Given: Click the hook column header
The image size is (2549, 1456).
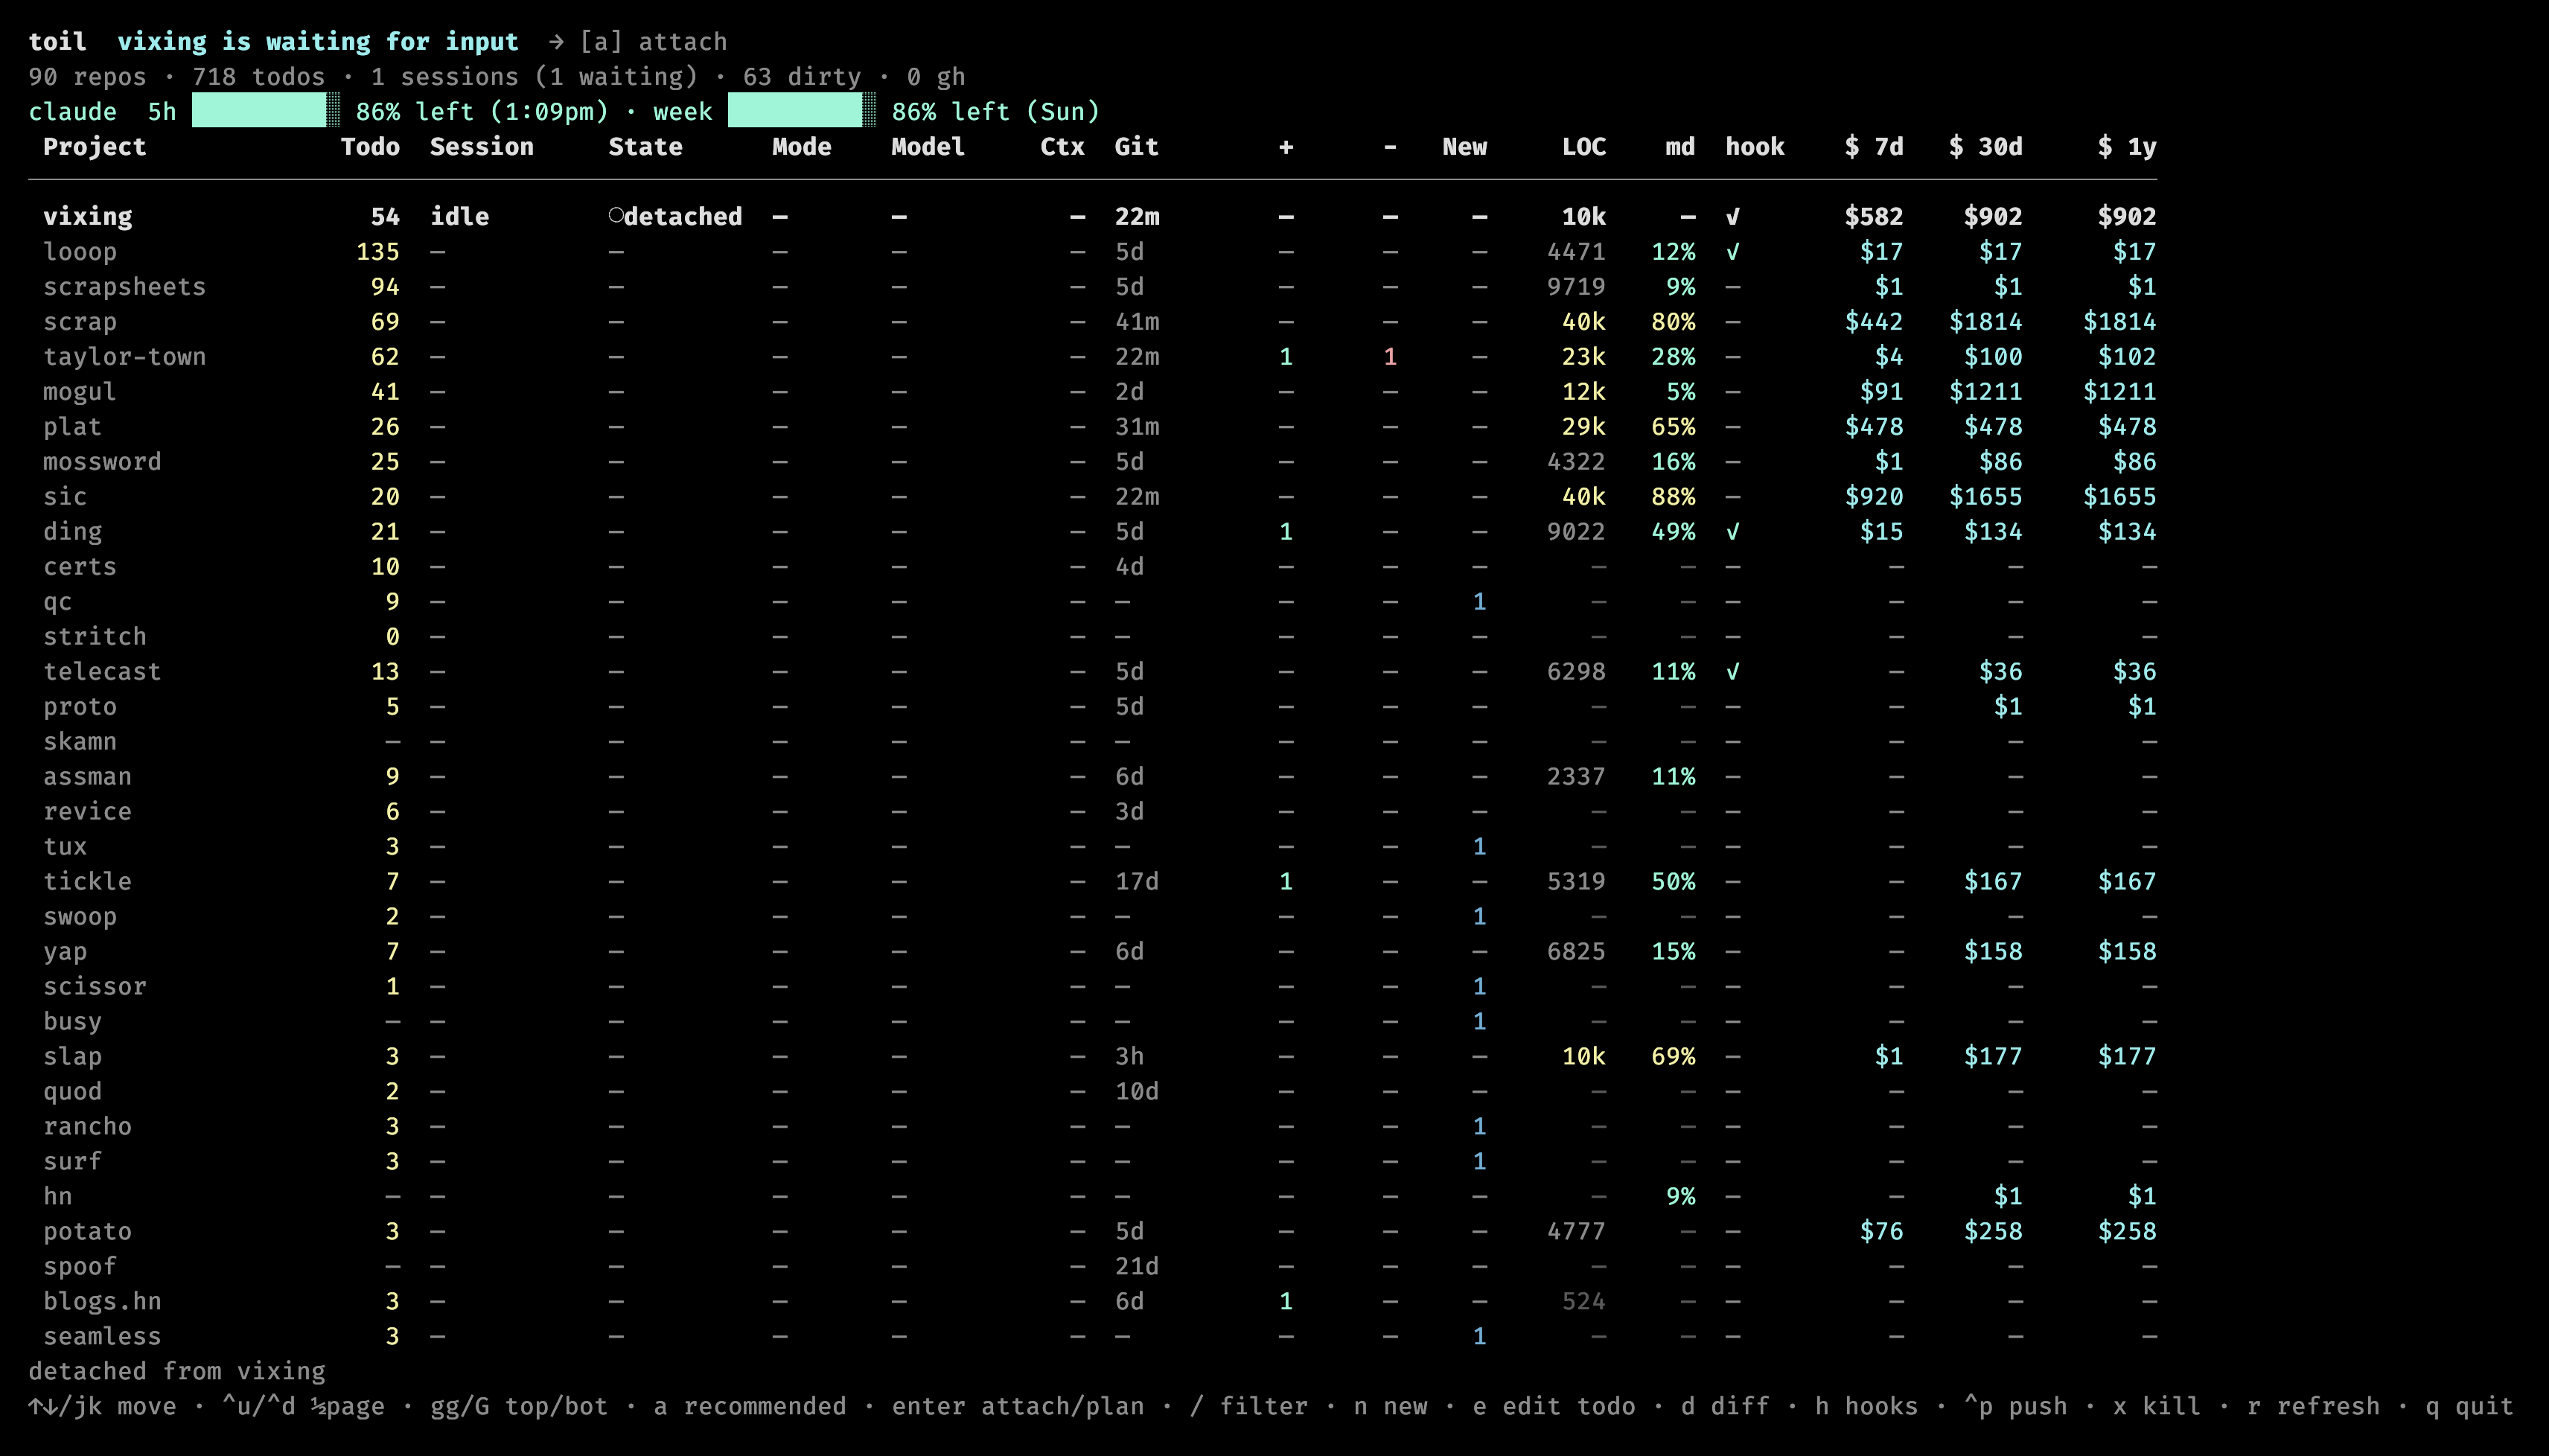Looking at the screenshot, I should click(x=1755, y=147).
